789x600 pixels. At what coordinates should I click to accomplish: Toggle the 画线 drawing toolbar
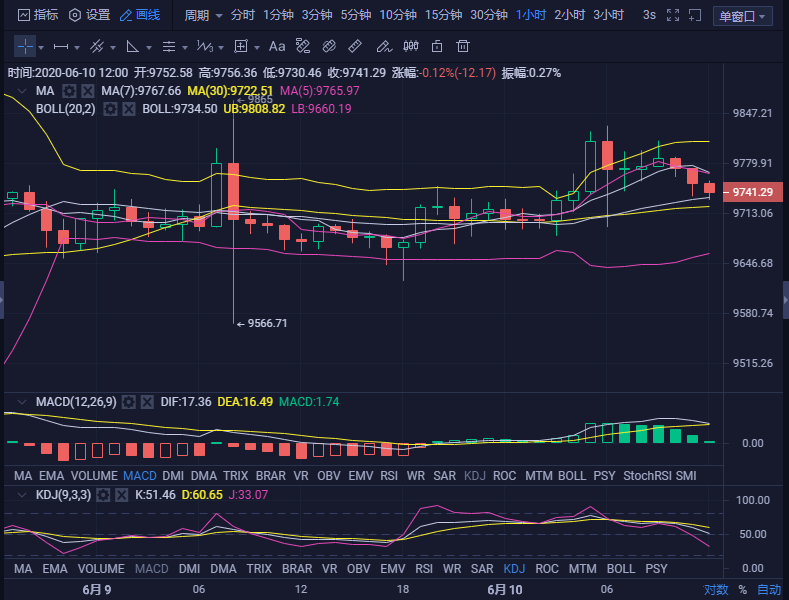pos(140,15)
